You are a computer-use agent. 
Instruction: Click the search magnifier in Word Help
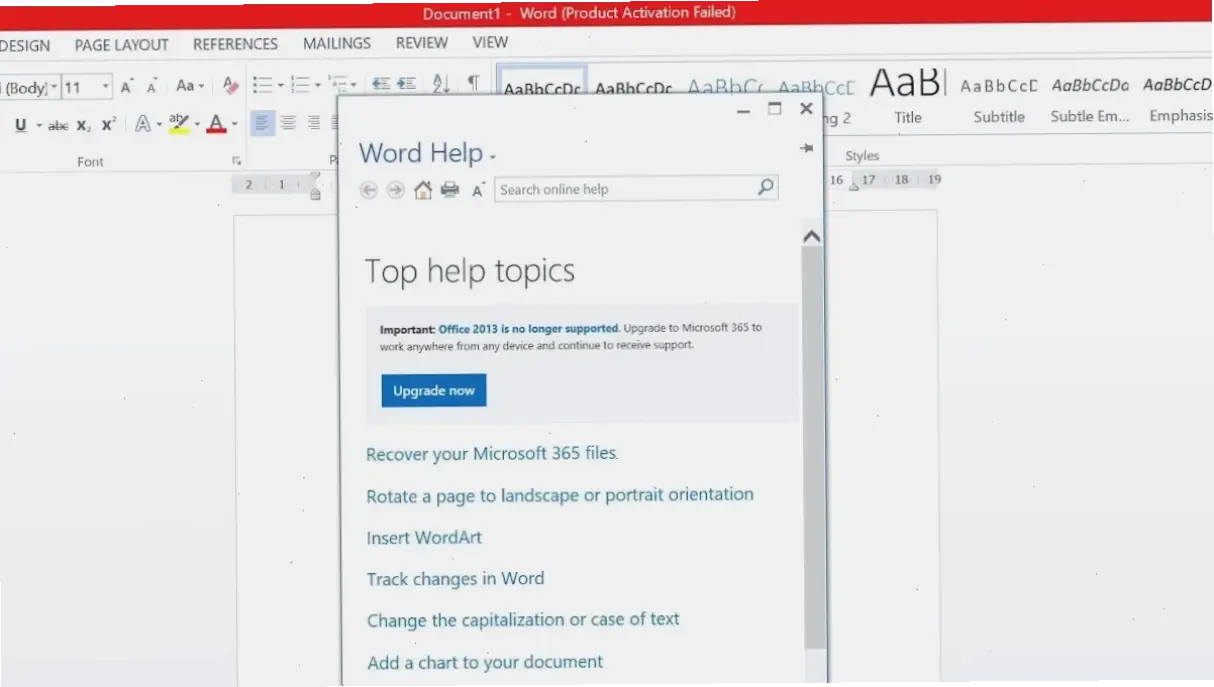point(765,187)
